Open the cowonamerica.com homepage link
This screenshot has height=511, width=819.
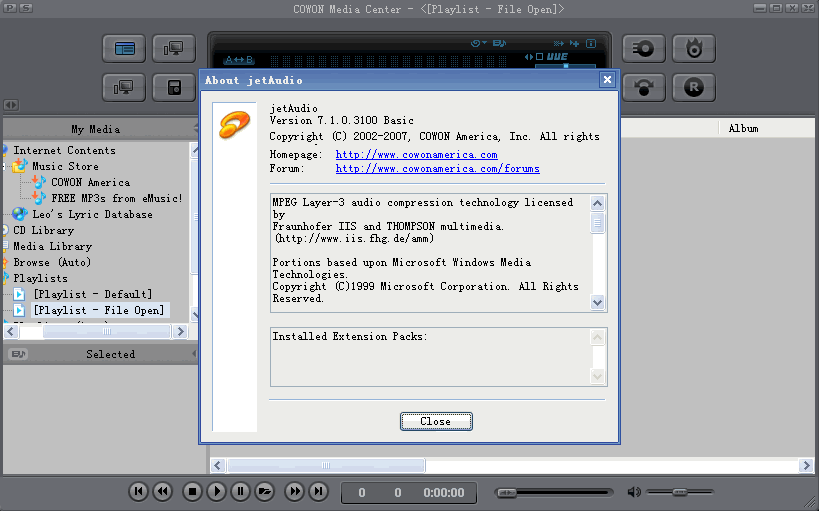click(x=416, y=155)
